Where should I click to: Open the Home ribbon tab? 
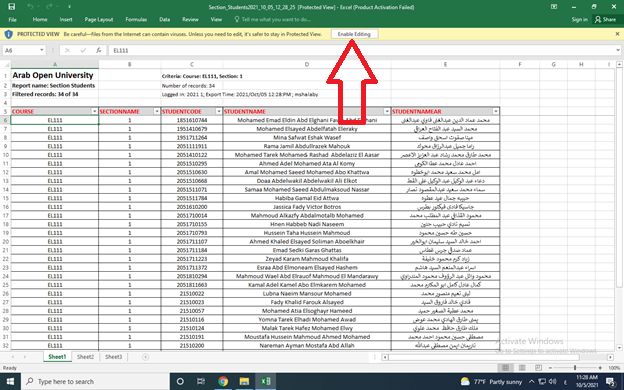(40, 19)
